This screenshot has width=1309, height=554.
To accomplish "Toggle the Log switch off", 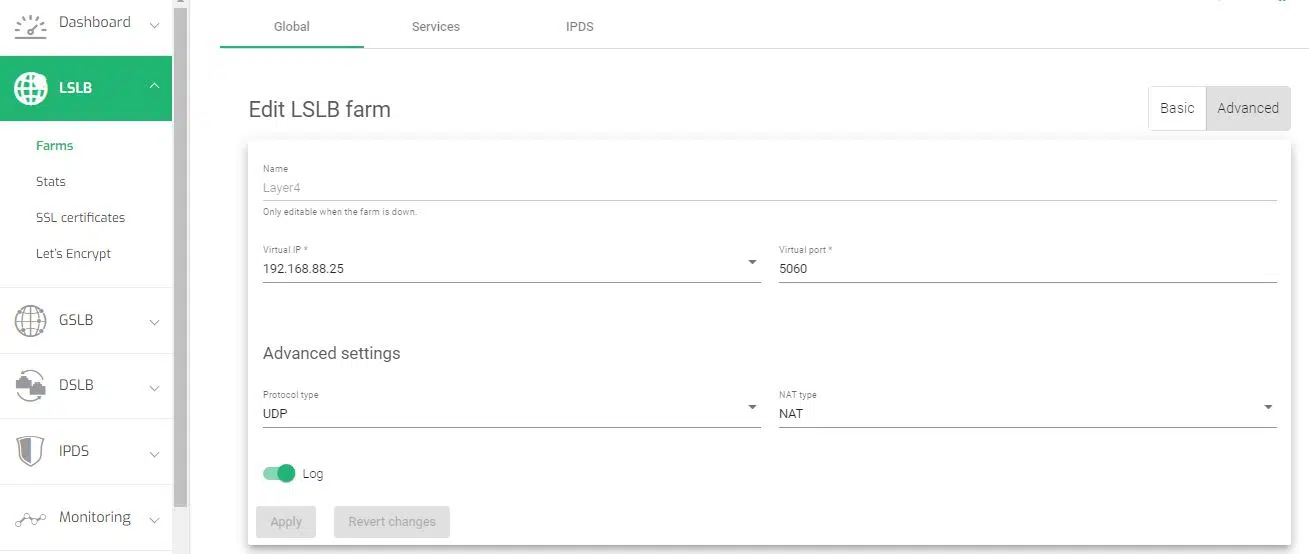I will click(280, 474).
